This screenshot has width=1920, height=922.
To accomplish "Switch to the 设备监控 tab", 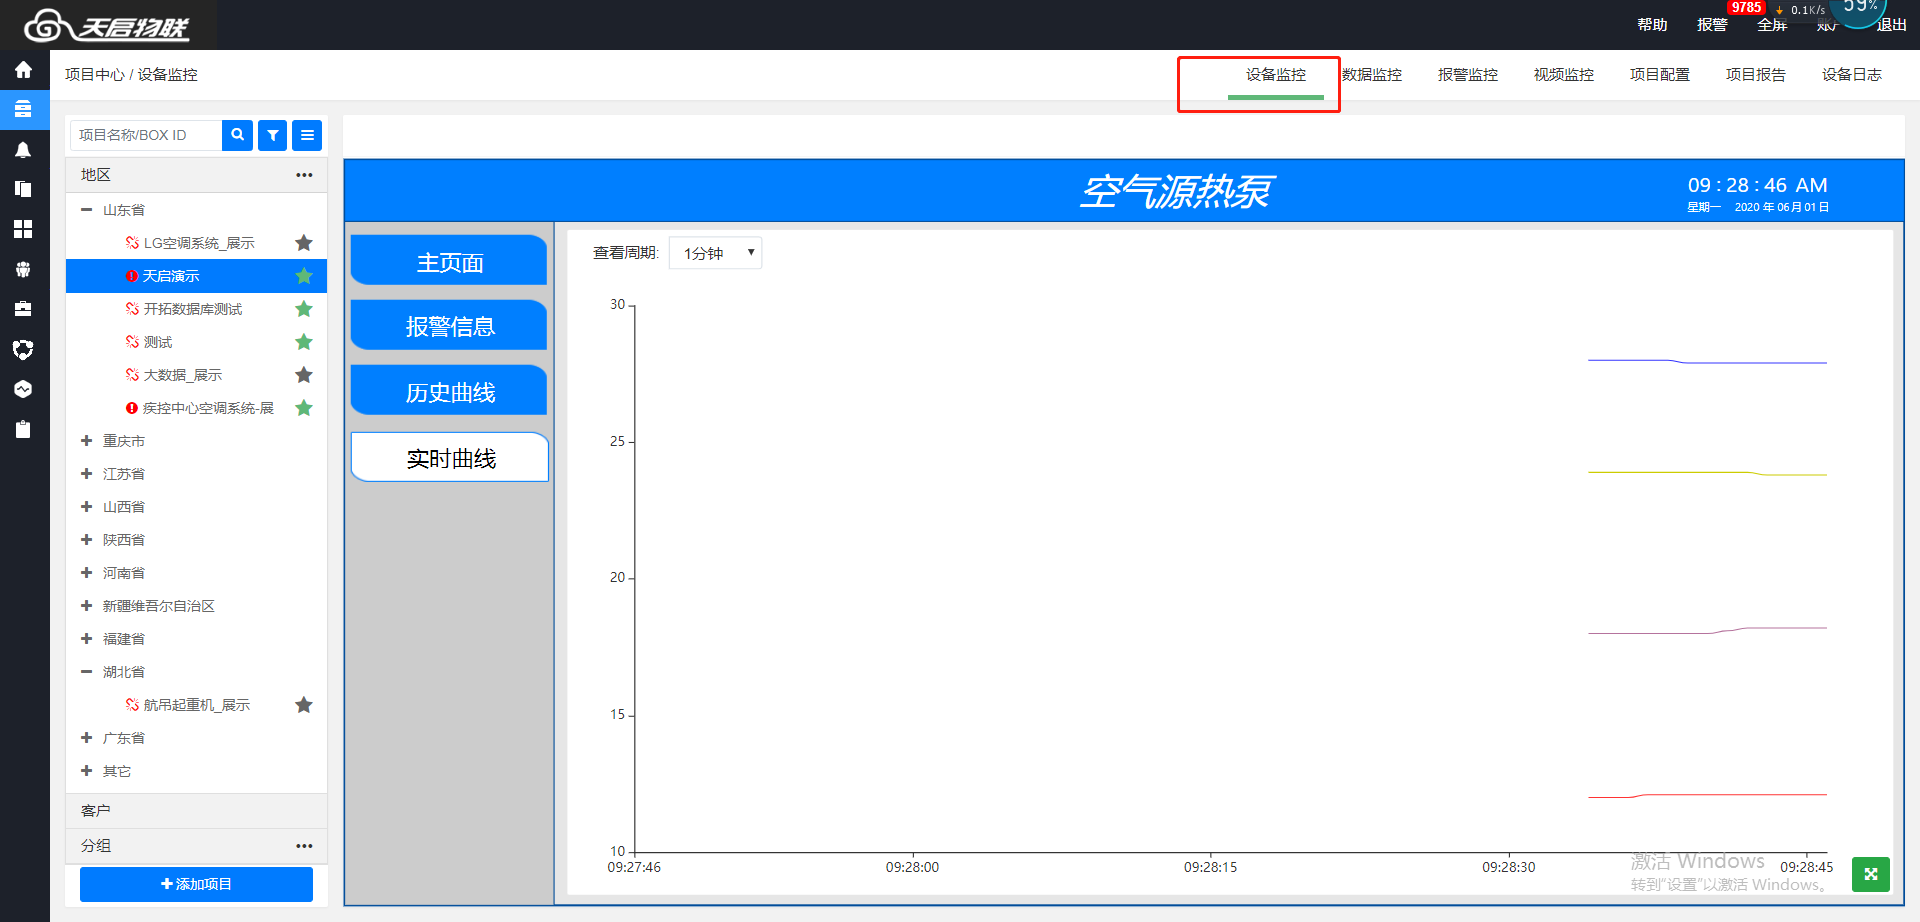I will click(x=1276, y=75).
